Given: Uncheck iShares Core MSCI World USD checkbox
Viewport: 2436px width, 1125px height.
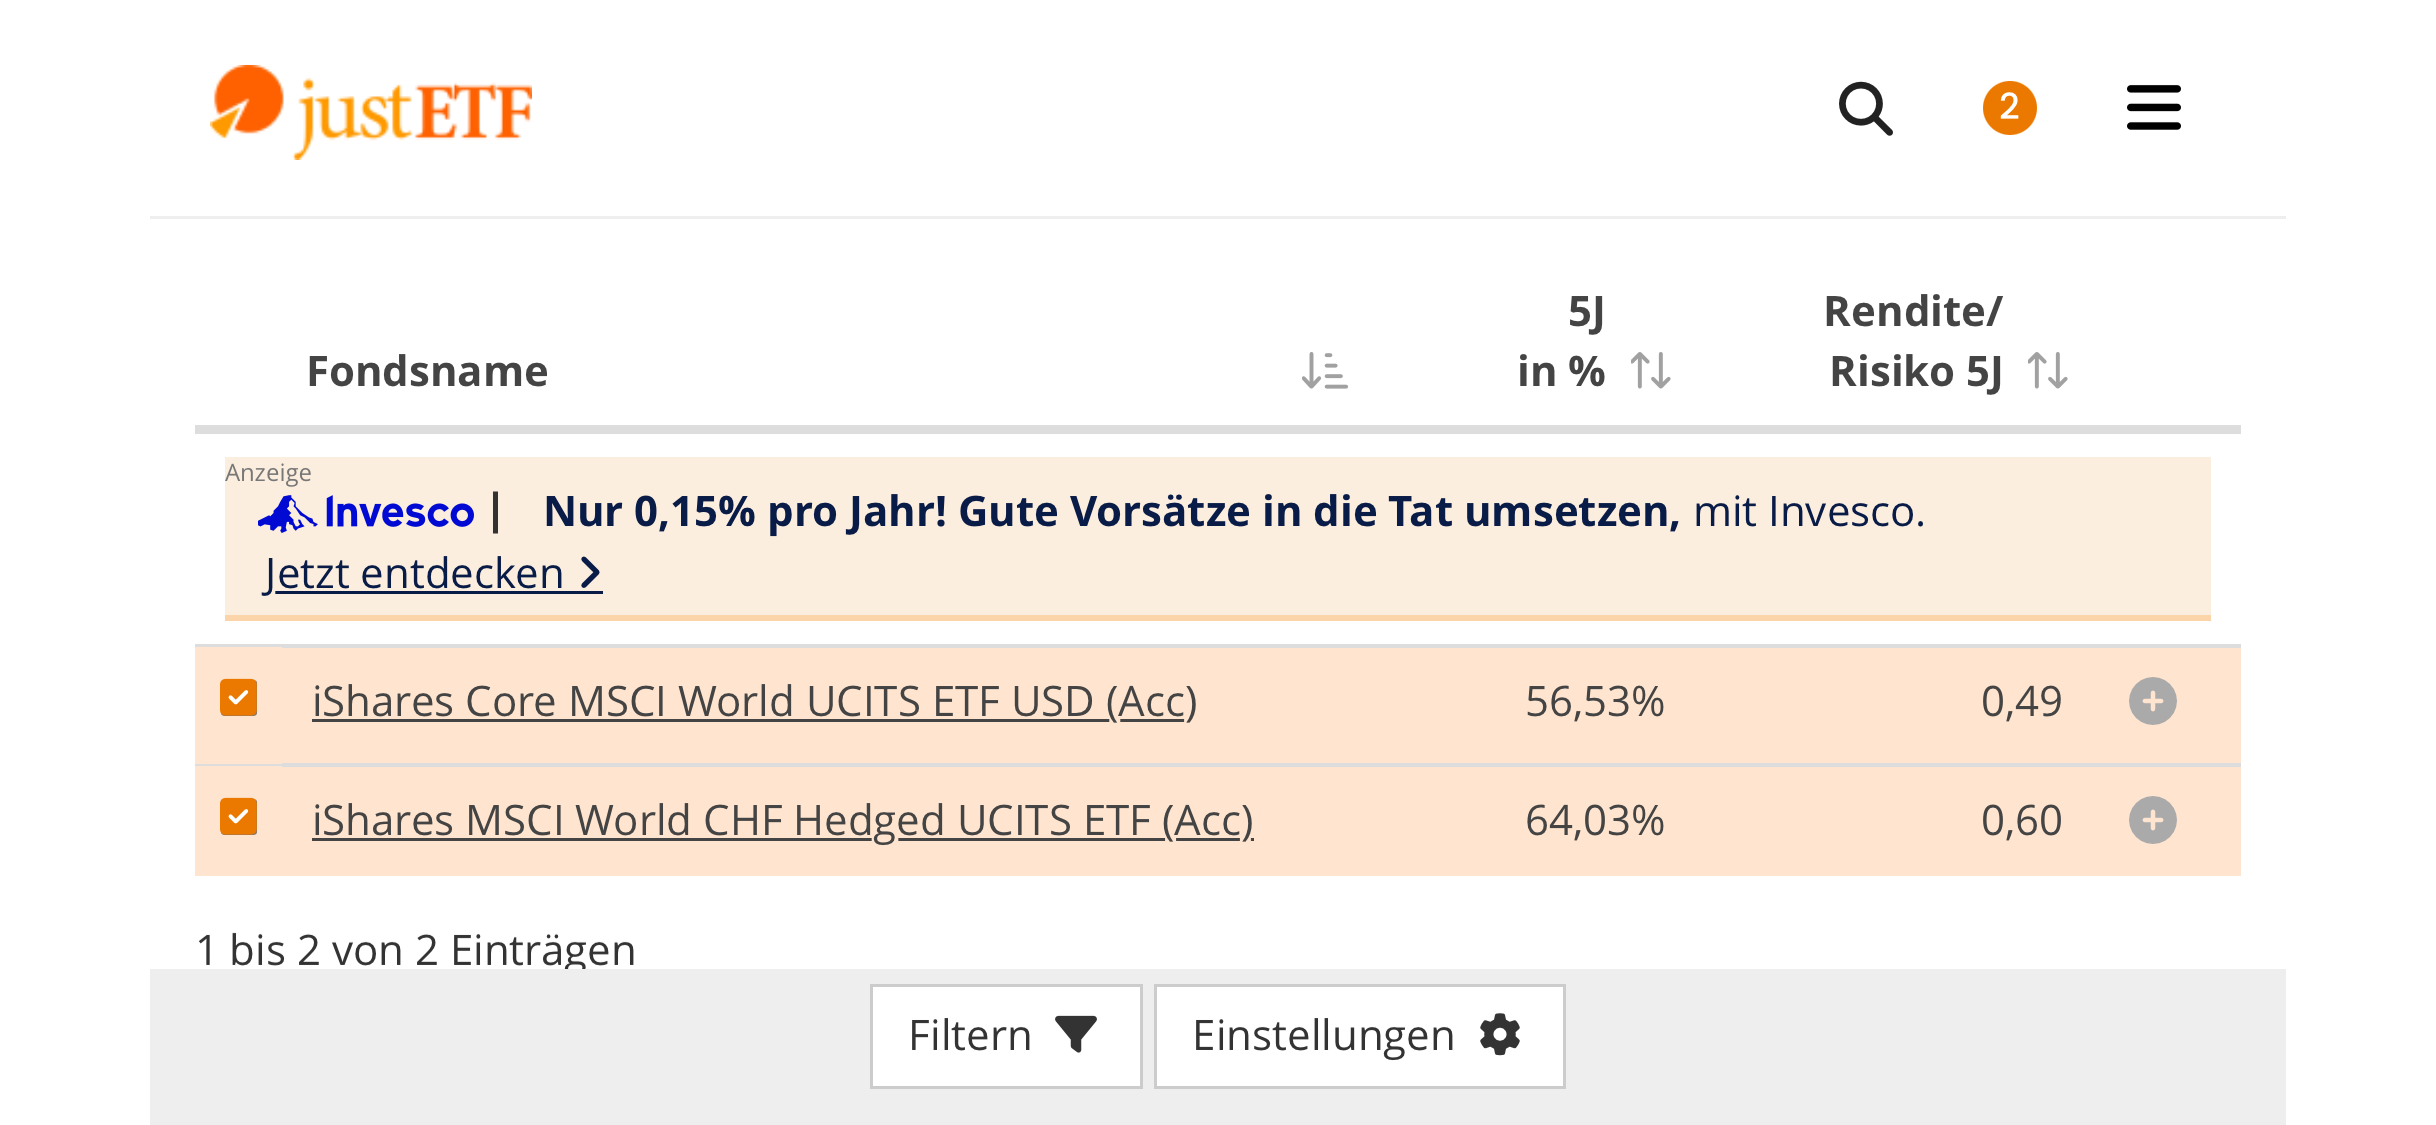Looking at the screenshot, I should click(239, 698).
